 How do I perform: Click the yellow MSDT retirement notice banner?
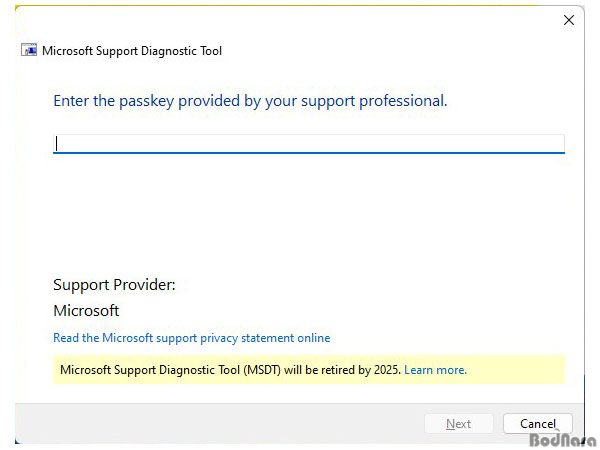(x=308, y=370)
